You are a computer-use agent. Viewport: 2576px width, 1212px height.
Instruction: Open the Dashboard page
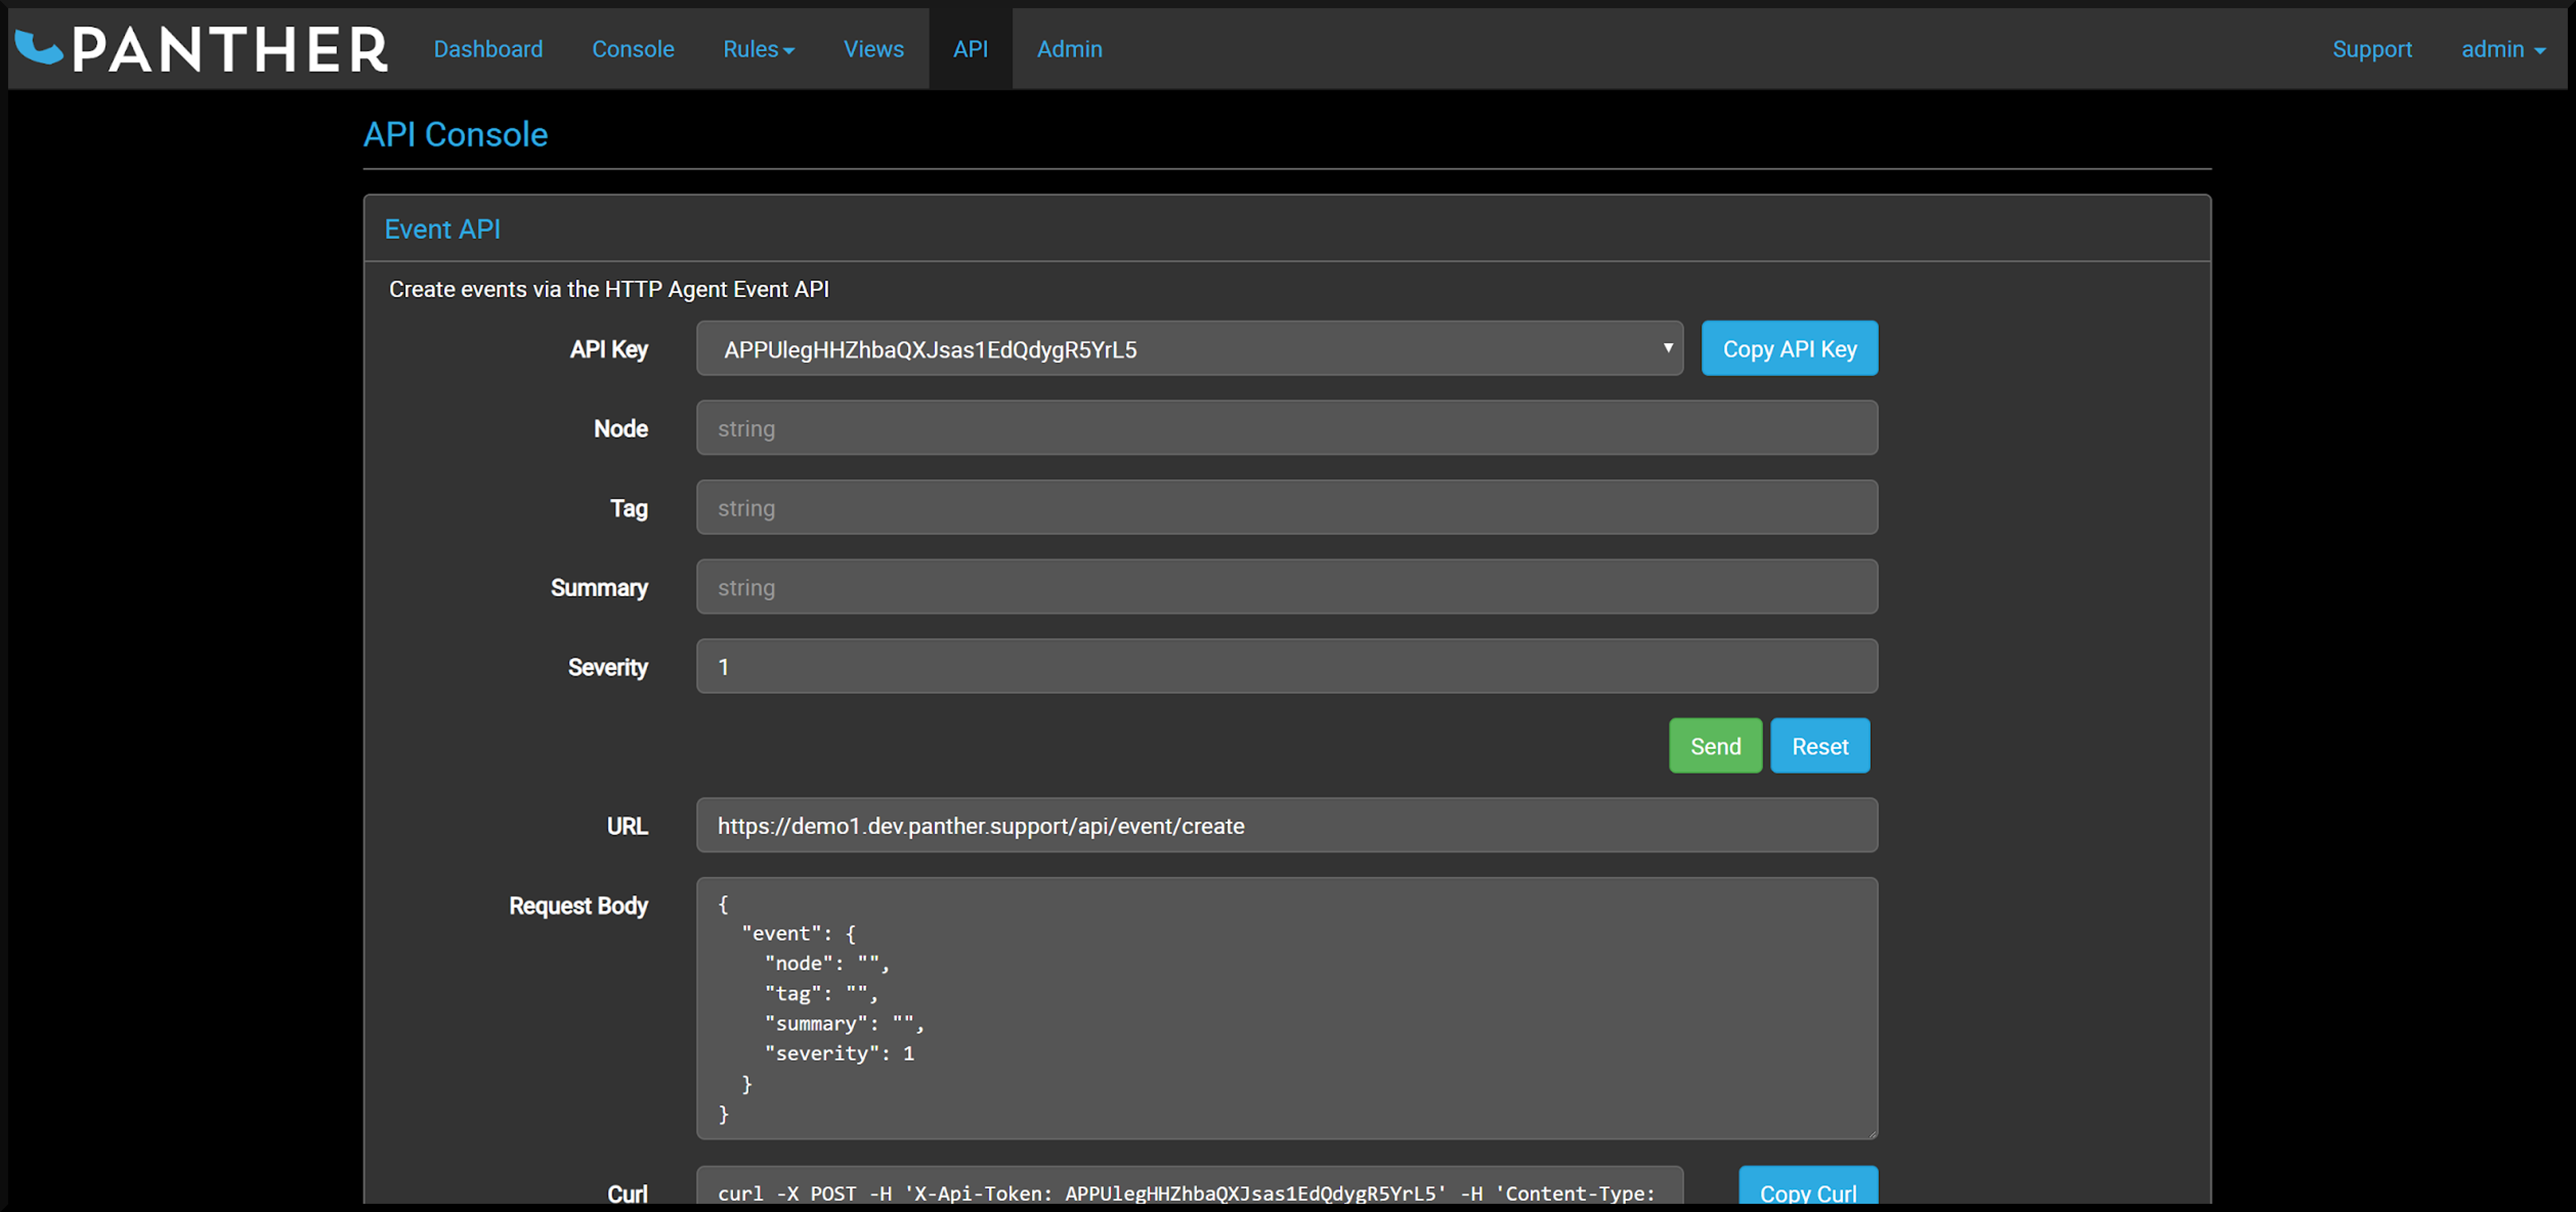click(x=488, y=49)
